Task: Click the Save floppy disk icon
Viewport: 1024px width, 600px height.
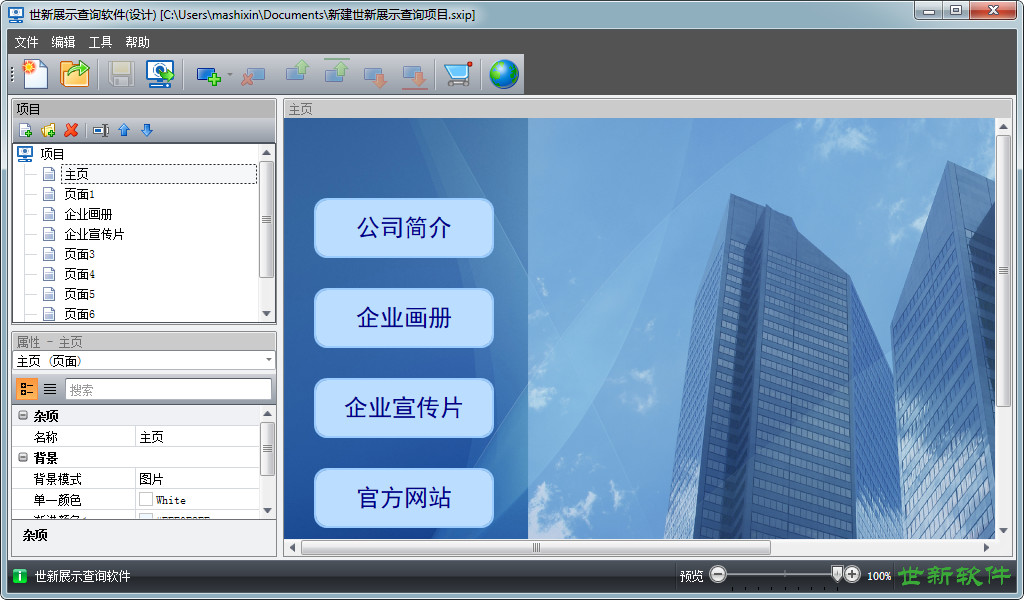Action: [x=120, y=74]
